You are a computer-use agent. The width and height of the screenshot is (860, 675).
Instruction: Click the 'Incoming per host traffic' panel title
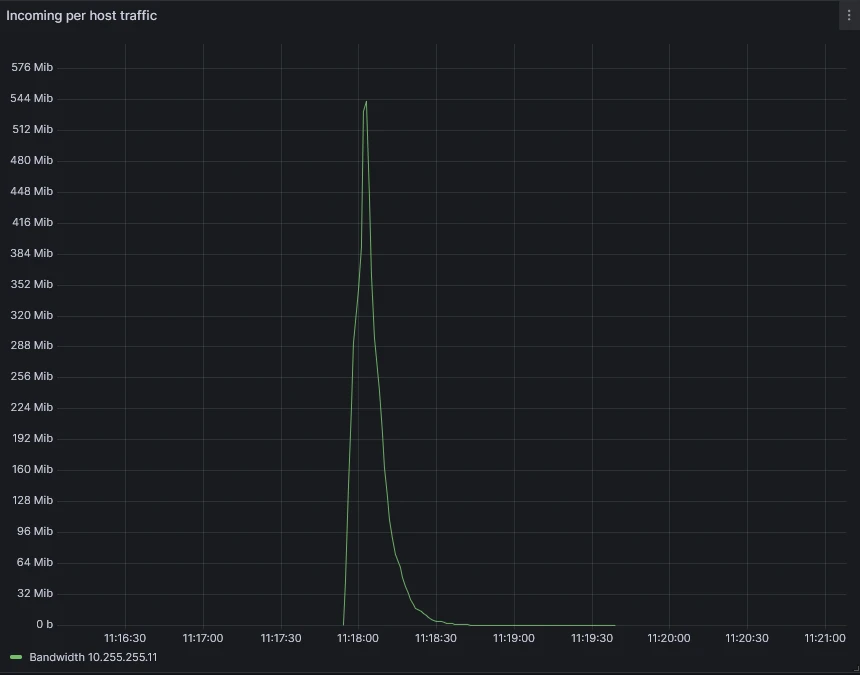click(x=82, y=16)
